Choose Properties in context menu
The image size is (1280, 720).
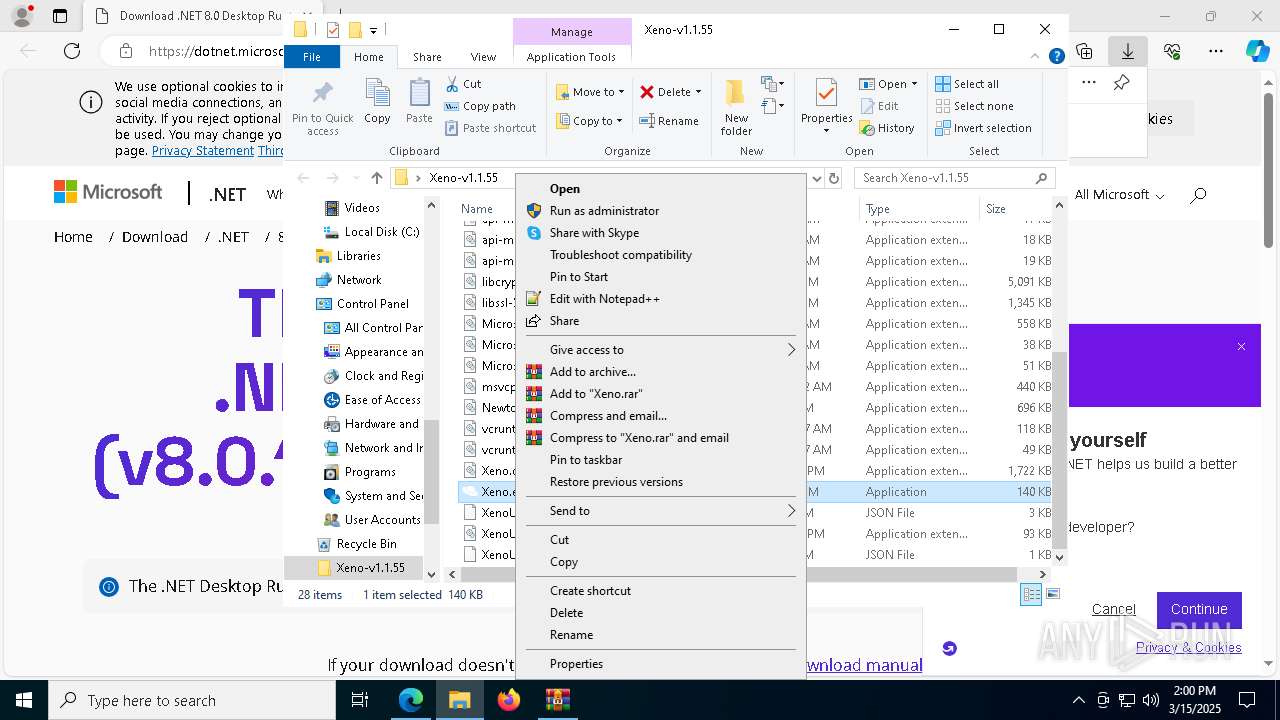tap(660, 664)
